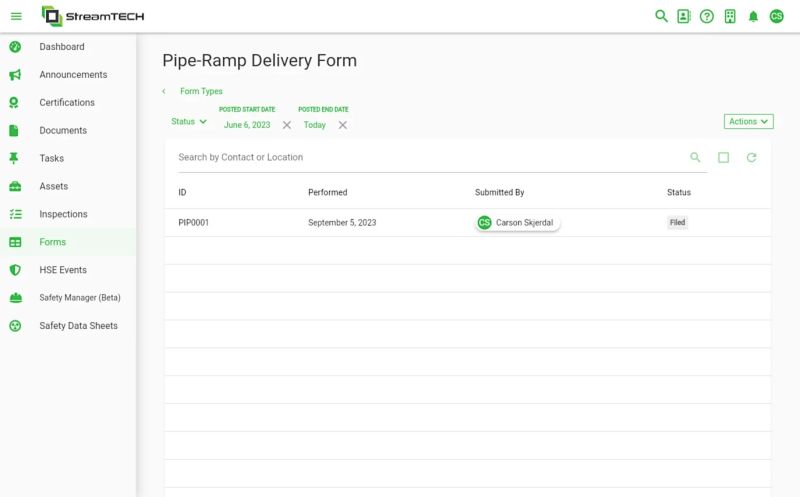Clear the Posted Start Date filter

[x=287, y=125]
